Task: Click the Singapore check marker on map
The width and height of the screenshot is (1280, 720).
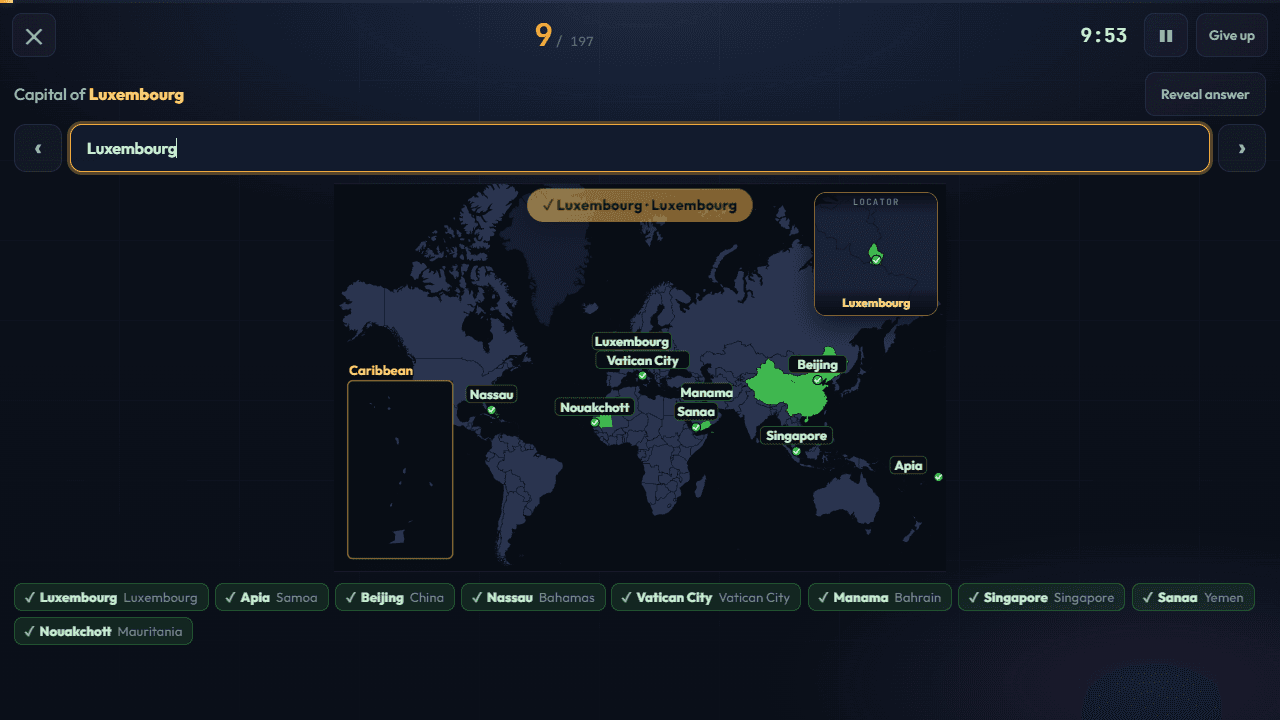Action: (796, 451)
